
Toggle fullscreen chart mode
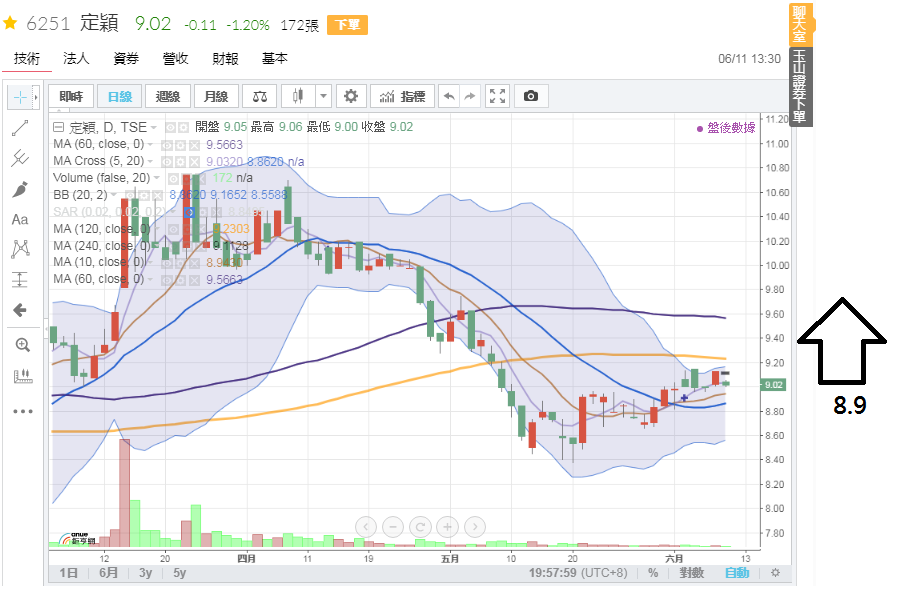point(497,96)
